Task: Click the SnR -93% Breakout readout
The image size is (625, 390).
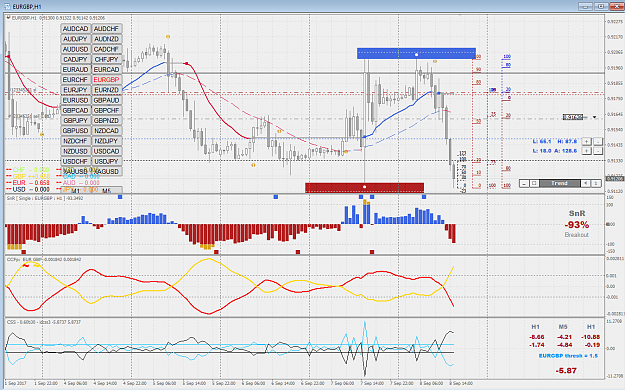Action: click(576, 224)
